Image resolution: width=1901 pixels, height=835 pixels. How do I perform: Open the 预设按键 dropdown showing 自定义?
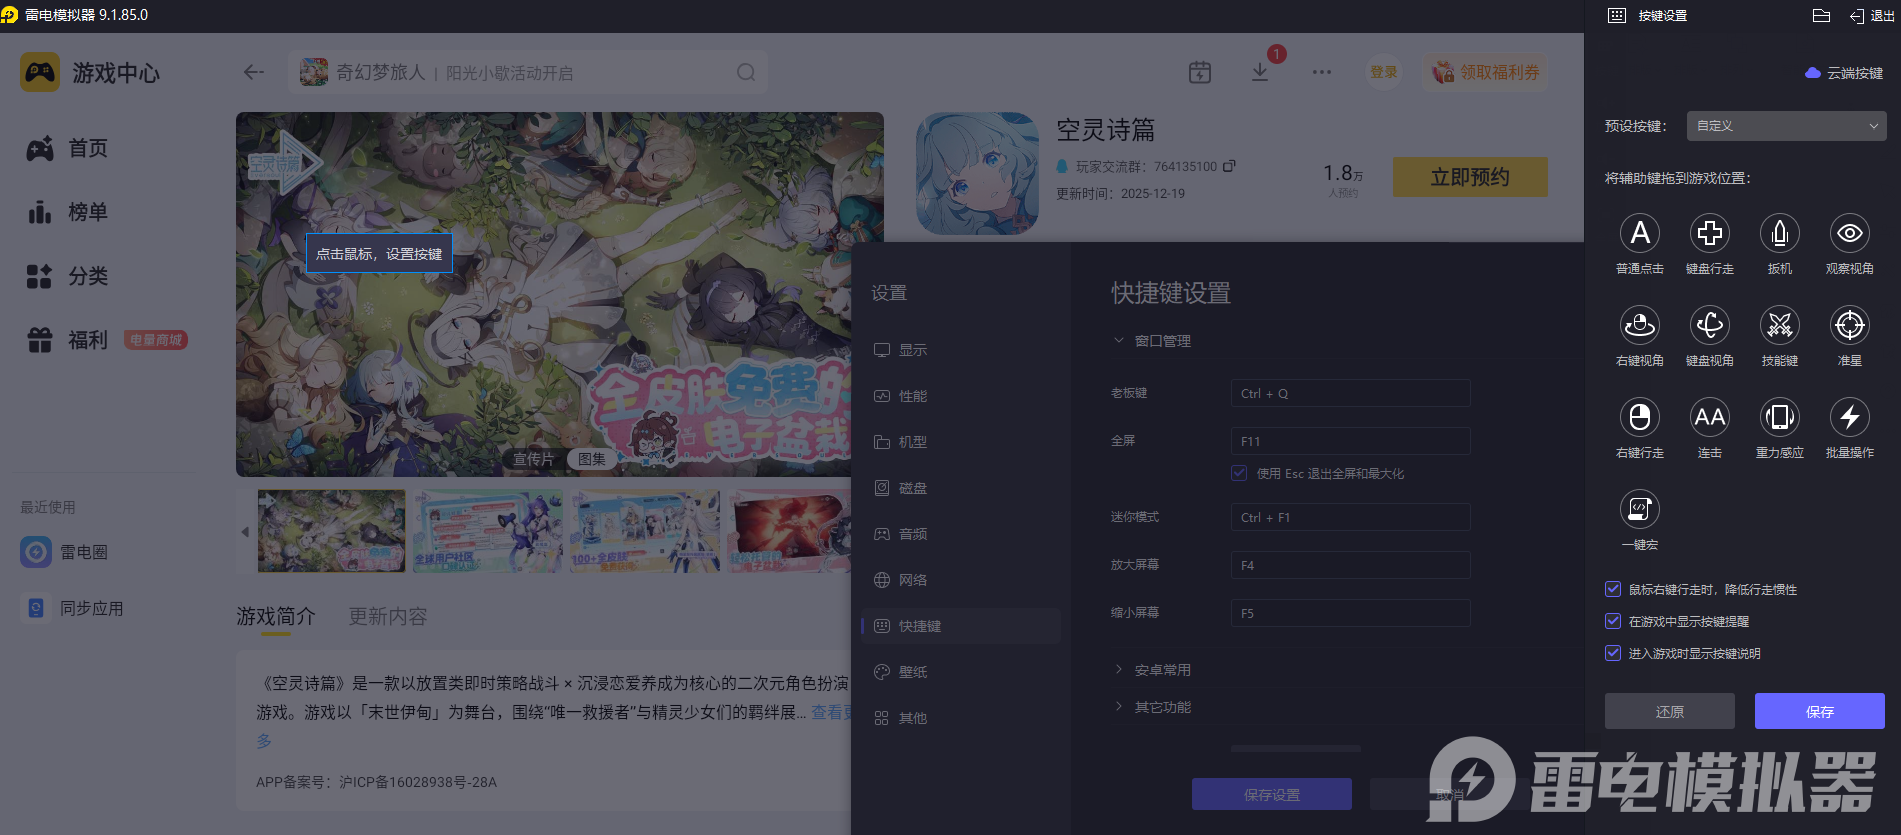click(1786, 126)
